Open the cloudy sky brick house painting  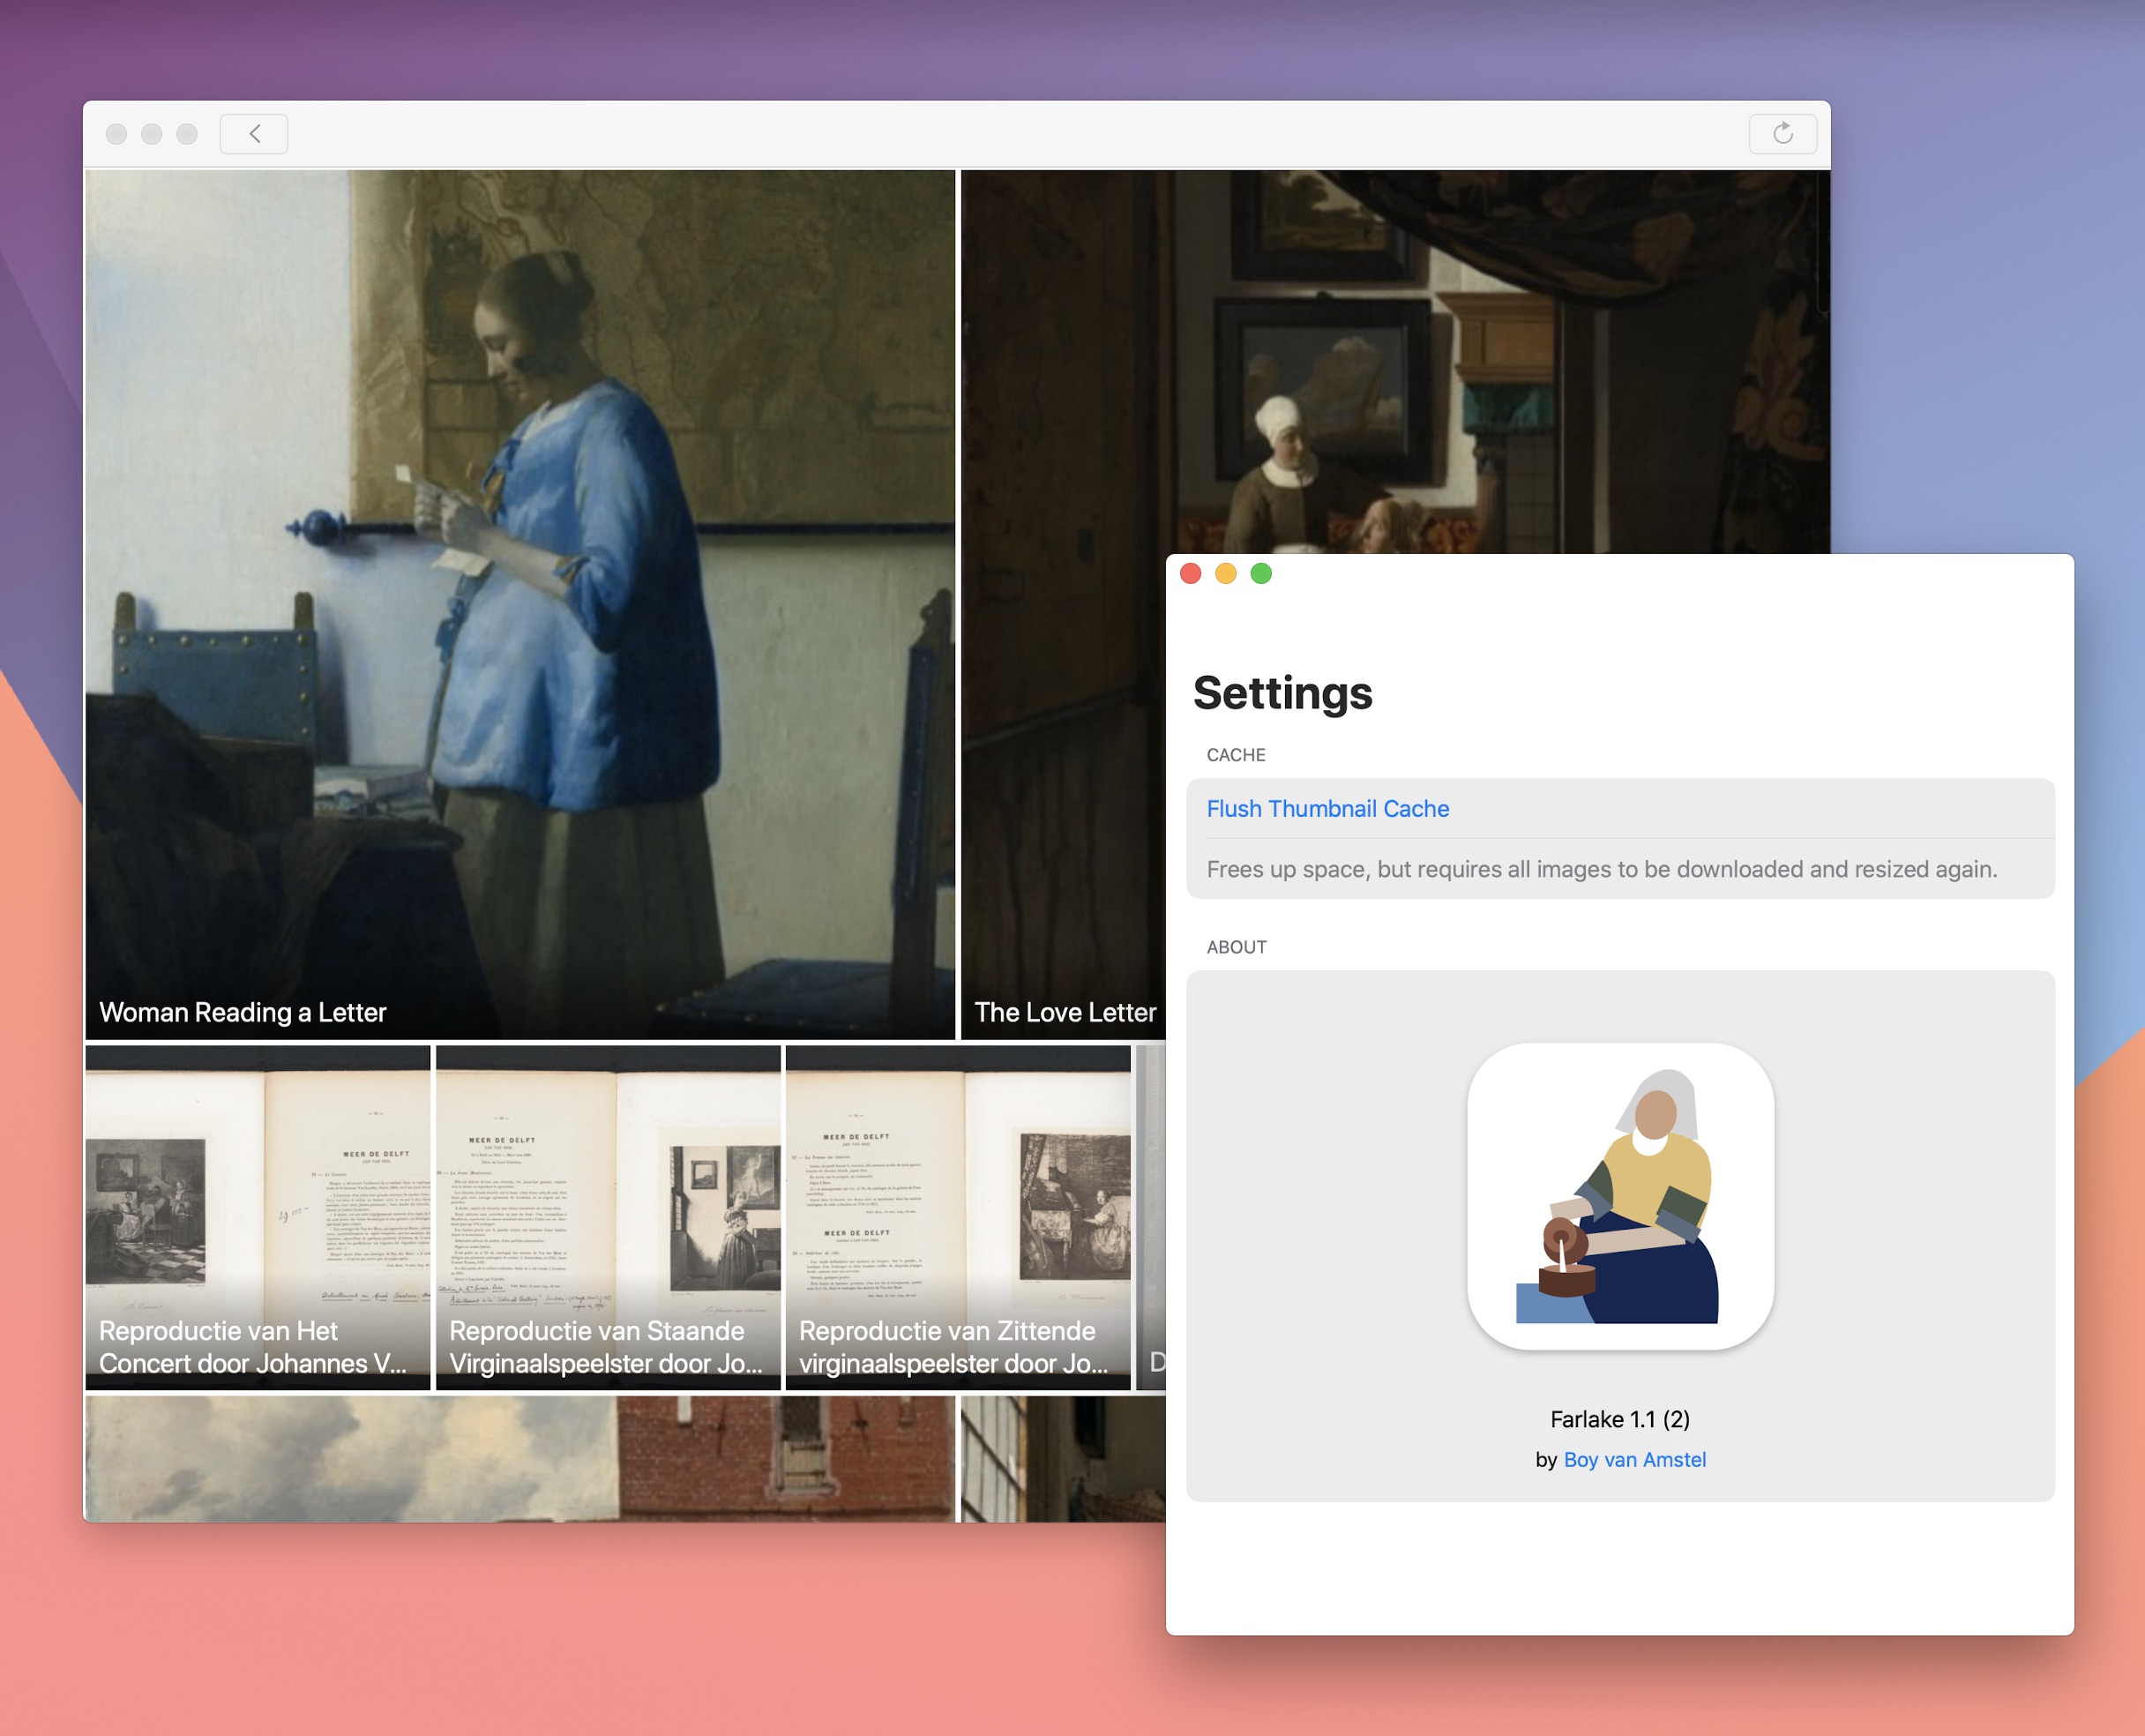[520, 1458]
